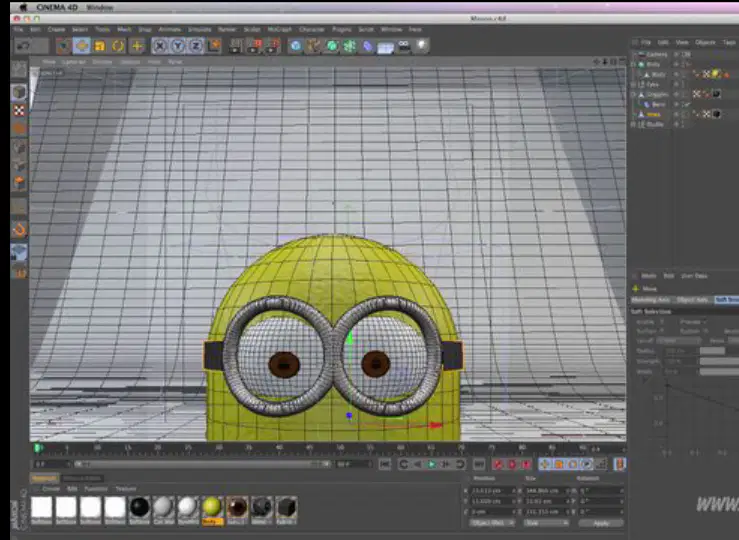Add a light from the toolbar
Screen dimensions: 739x540
(x=422, y=46)
